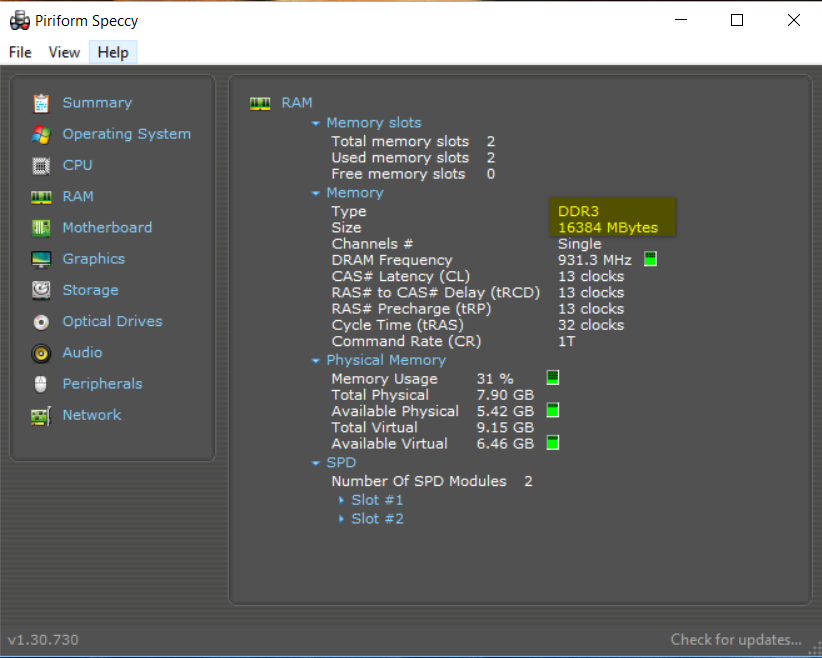Collapse the Memory slots section

[316, 123]
